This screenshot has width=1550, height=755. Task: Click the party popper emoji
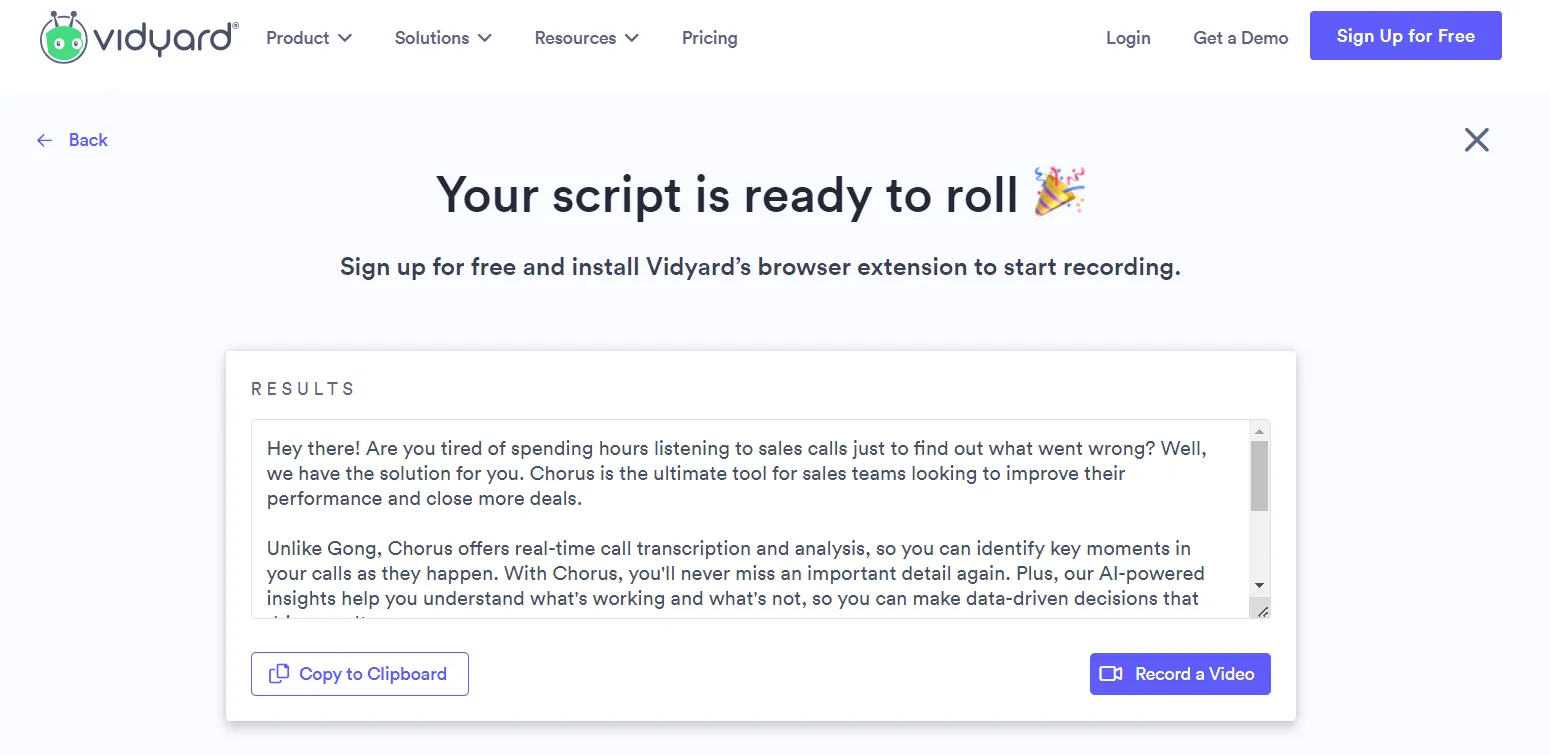(x=1060, y=193)
